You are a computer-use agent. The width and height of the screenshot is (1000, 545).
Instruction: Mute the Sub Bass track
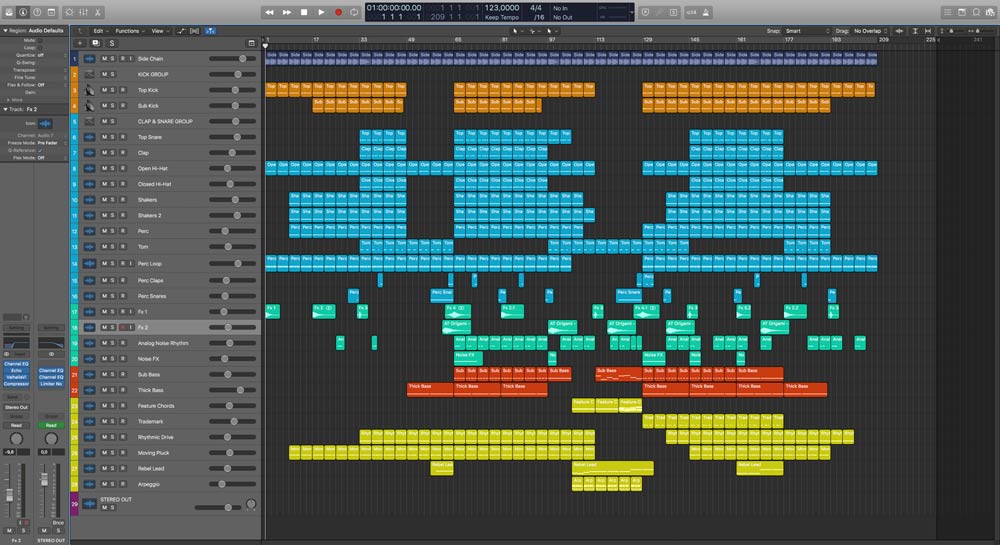[104, 374]
